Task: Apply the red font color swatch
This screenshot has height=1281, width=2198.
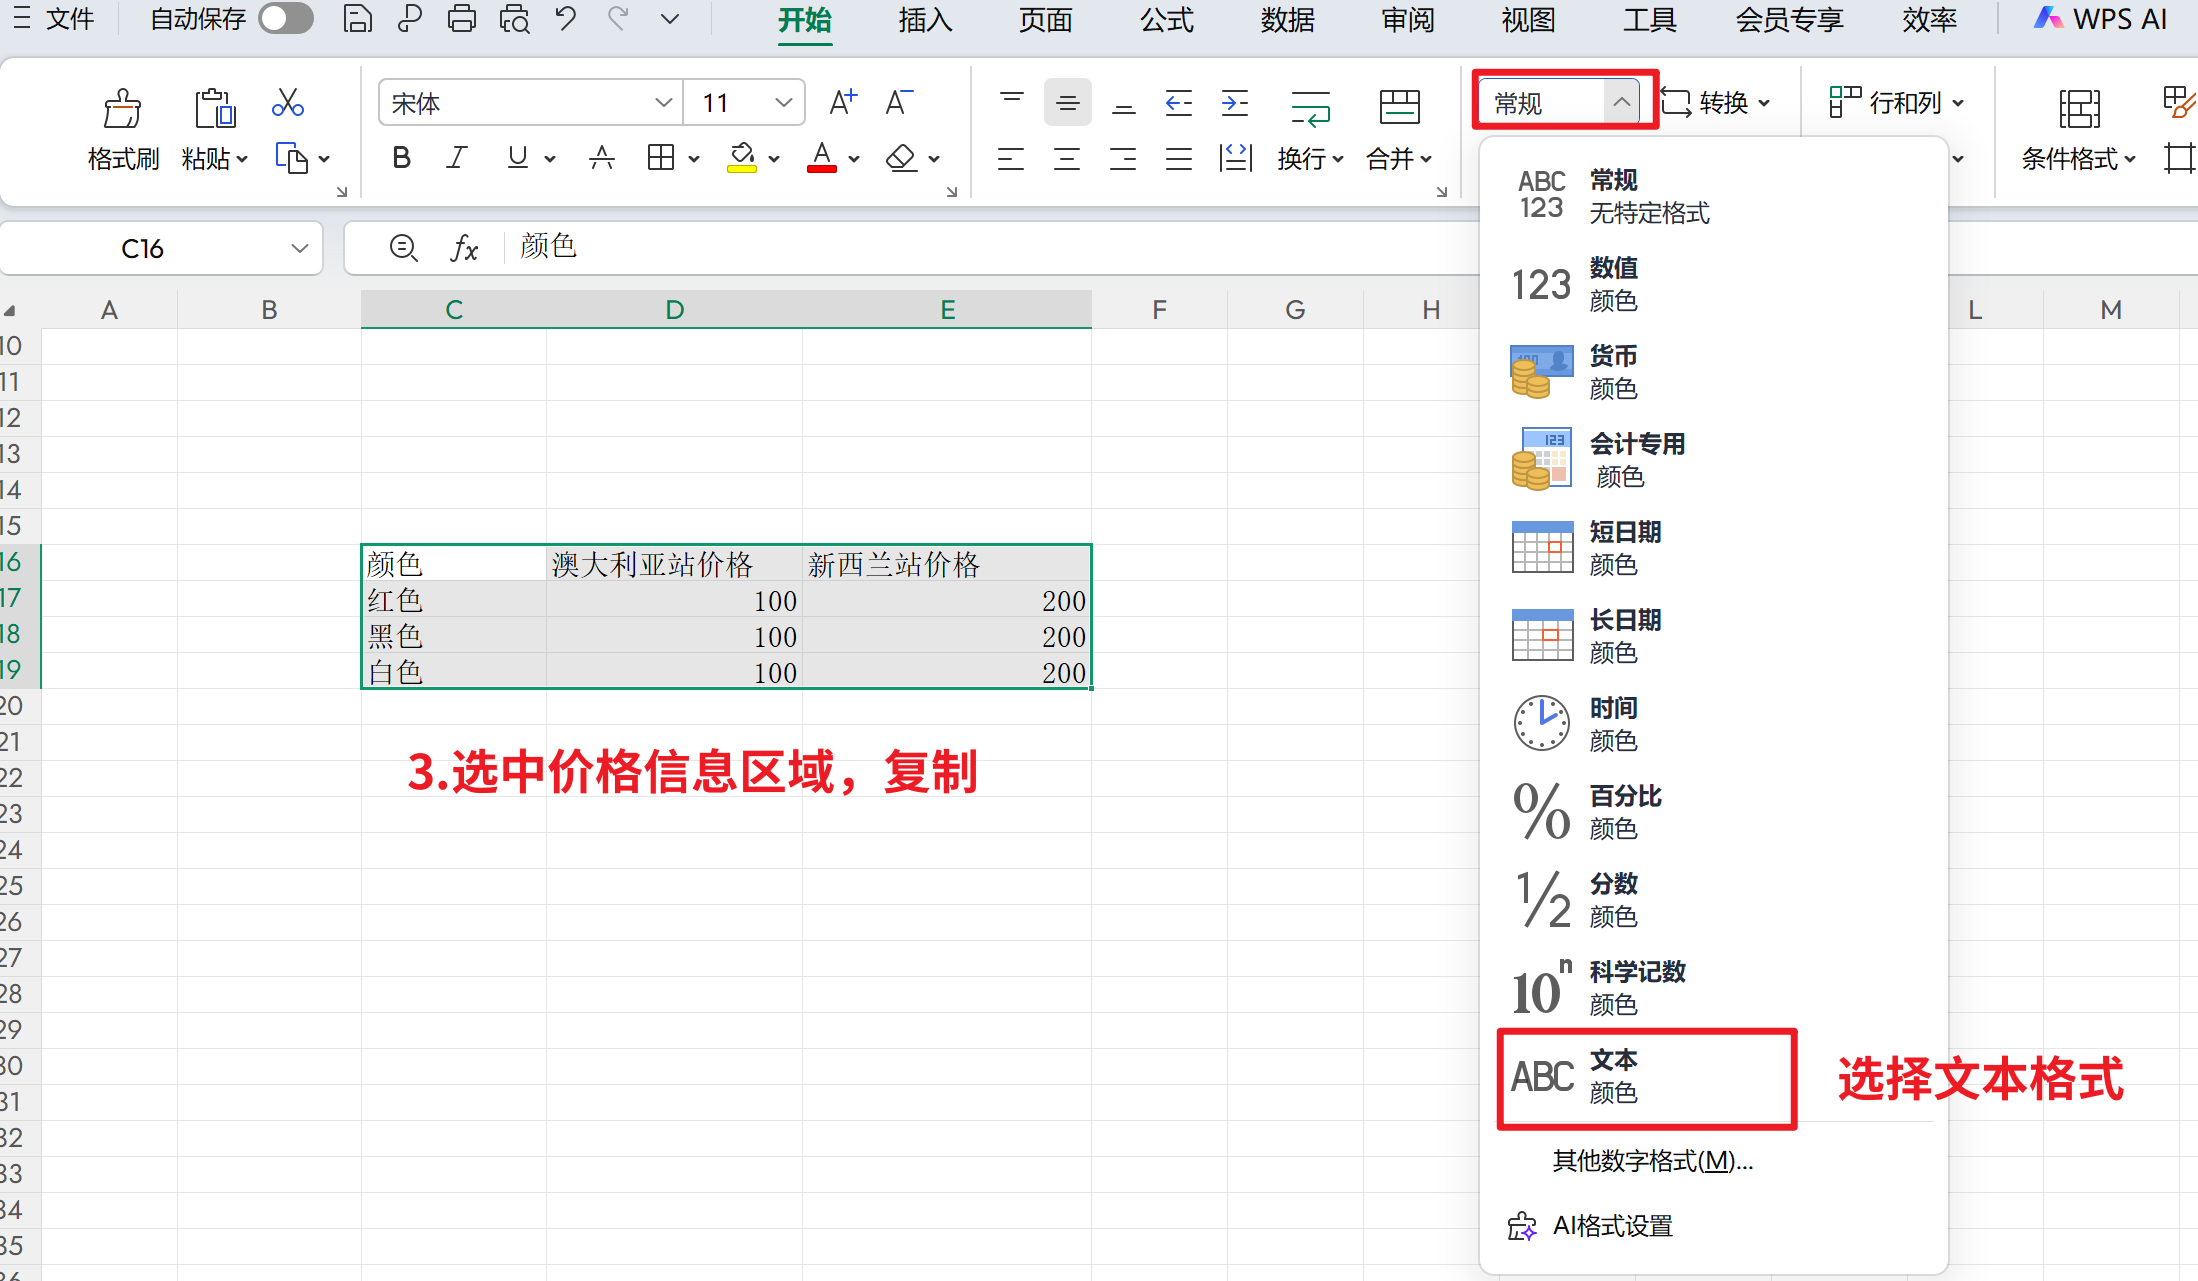Action: click(x=821, y=158)
